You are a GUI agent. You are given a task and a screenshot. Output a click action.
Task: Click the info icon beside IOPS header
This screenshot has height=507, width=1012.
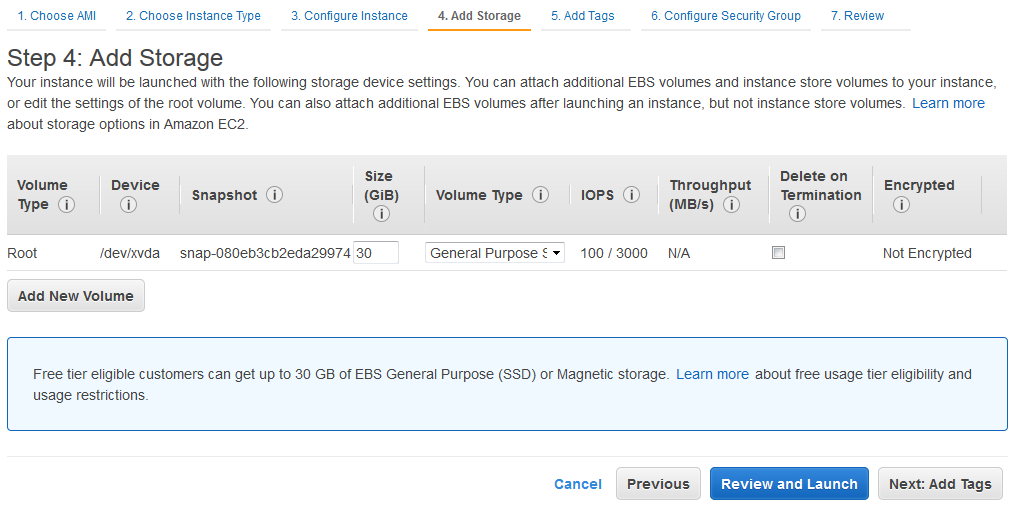tap(631, 195)
